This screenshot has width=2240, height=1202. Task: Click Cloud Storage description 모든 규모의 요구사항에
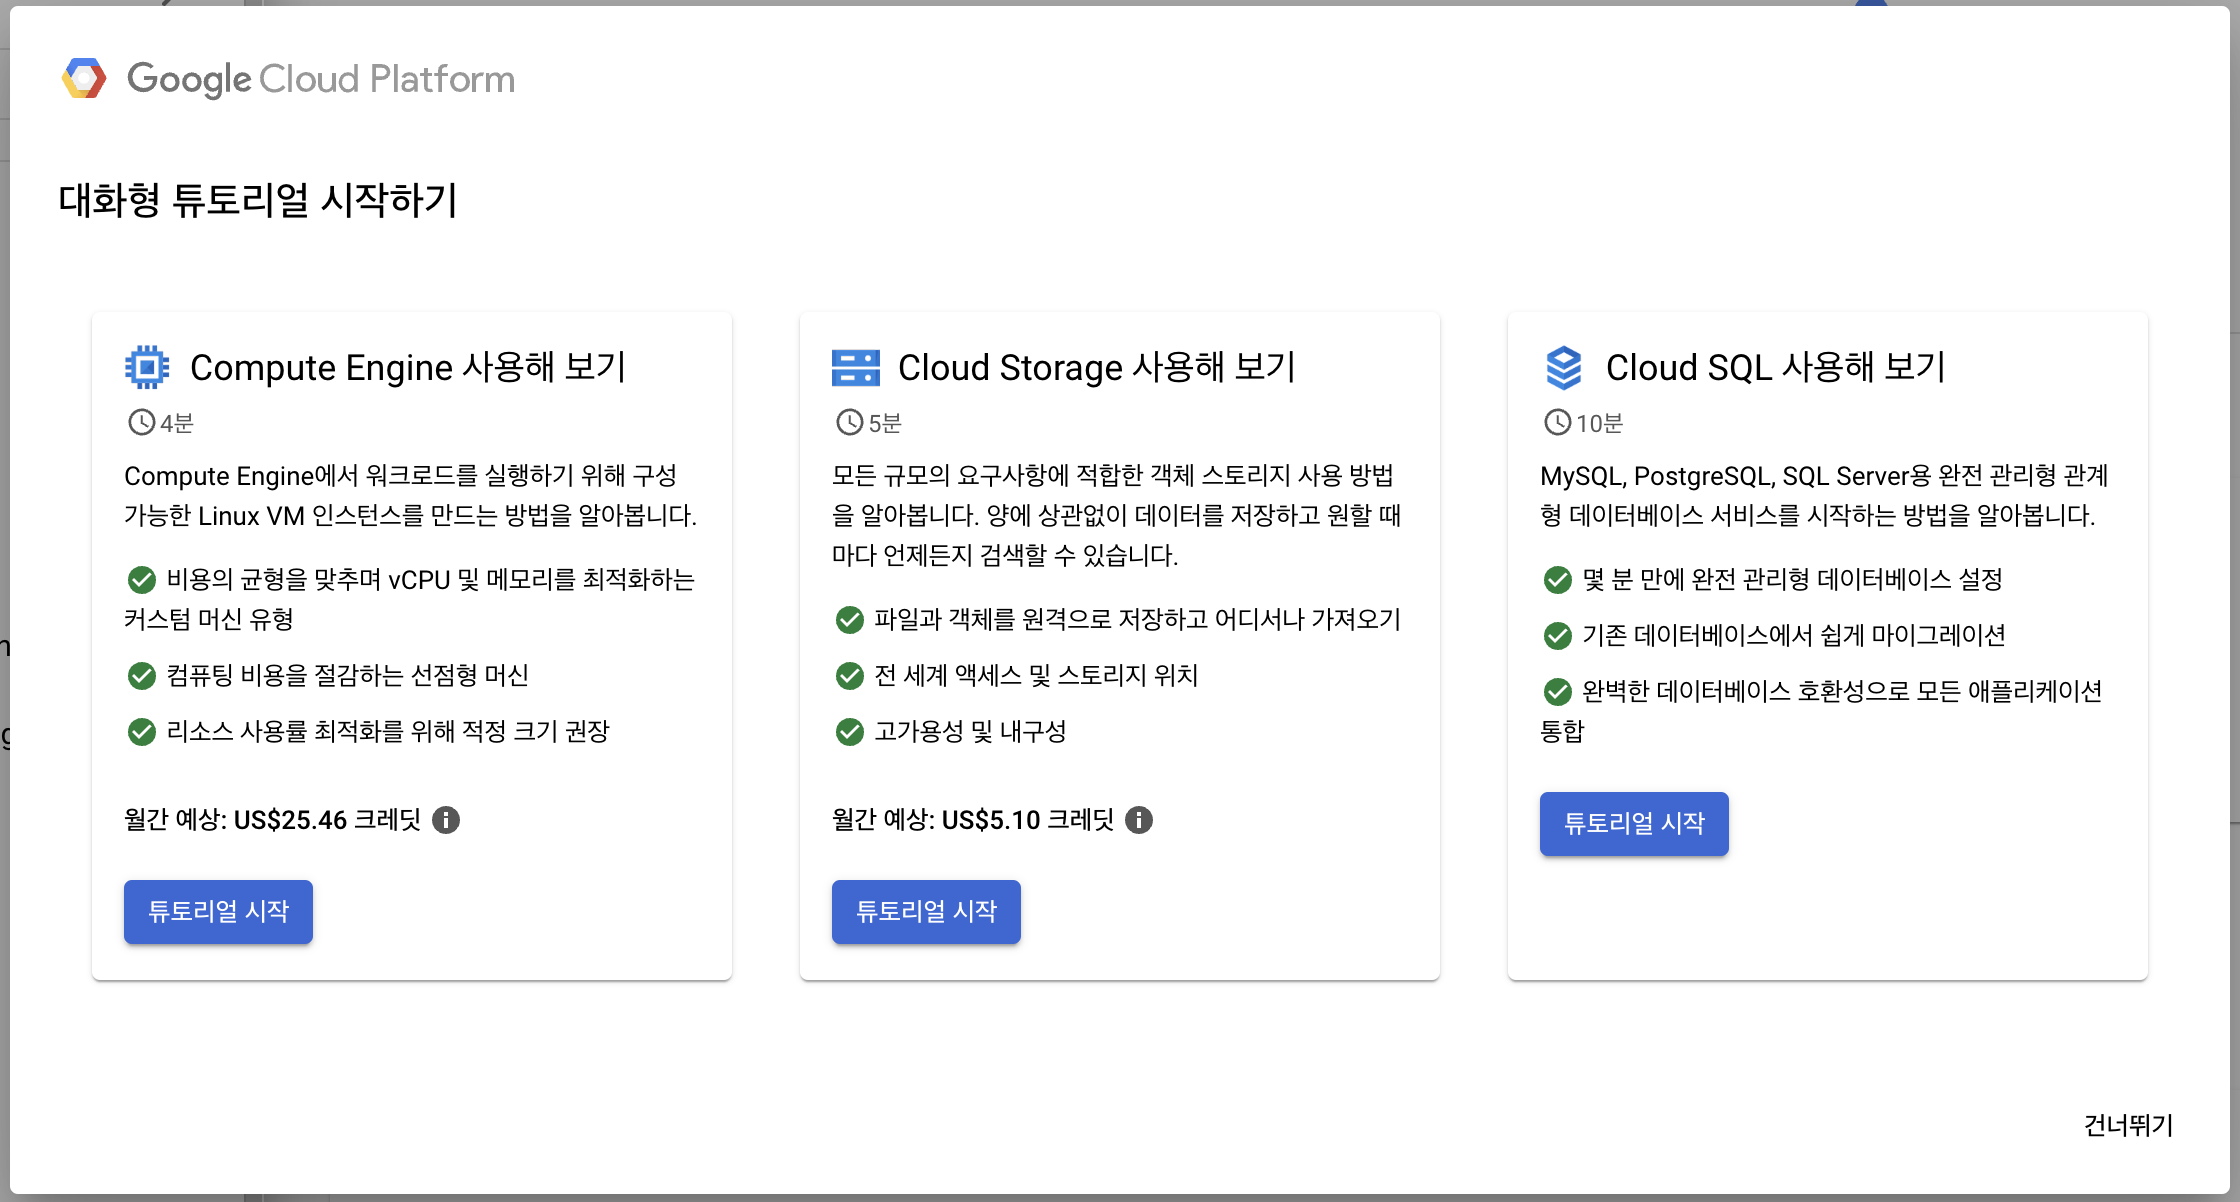click(1117, 515)
